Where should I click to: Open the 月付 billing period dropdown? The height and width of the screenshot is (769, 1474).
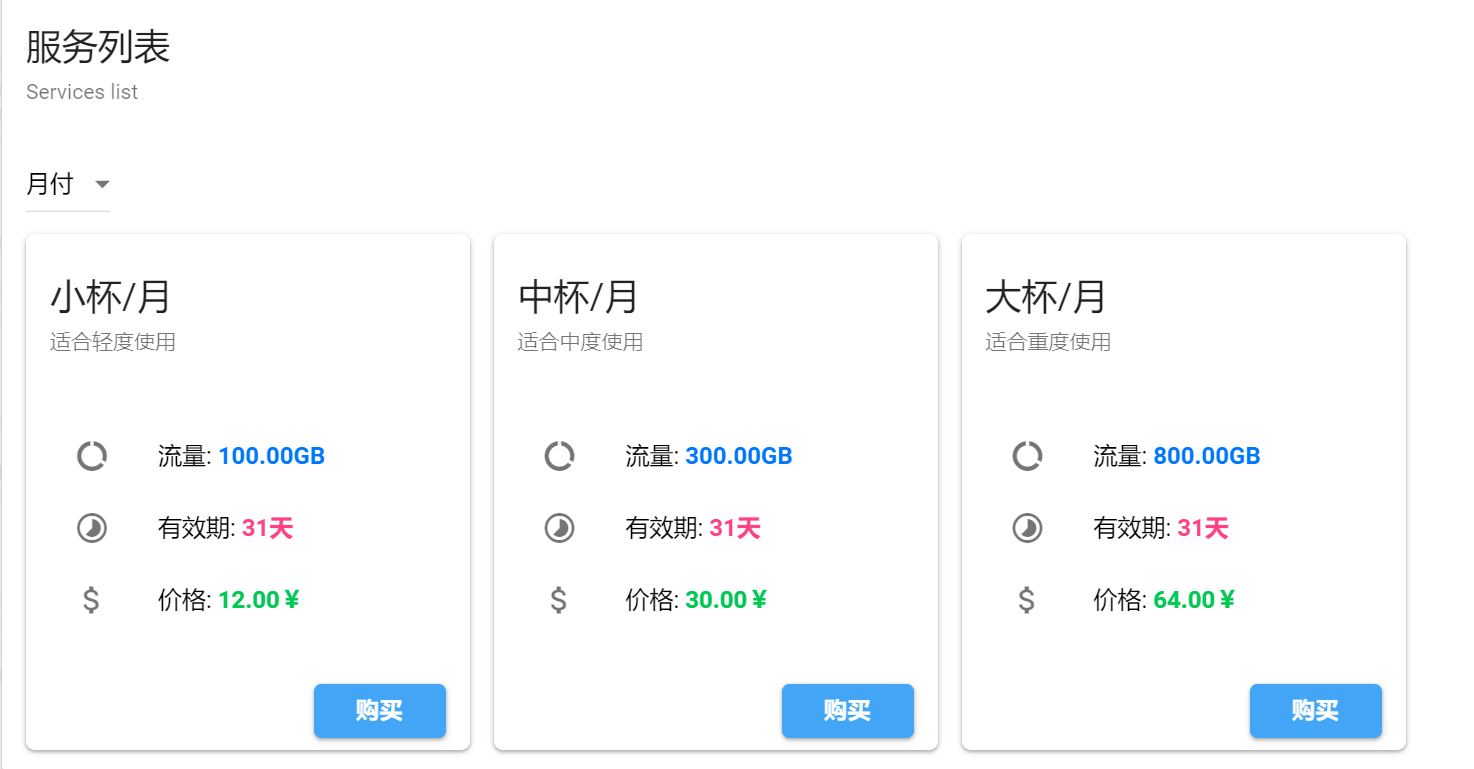(x=50, y=184)
